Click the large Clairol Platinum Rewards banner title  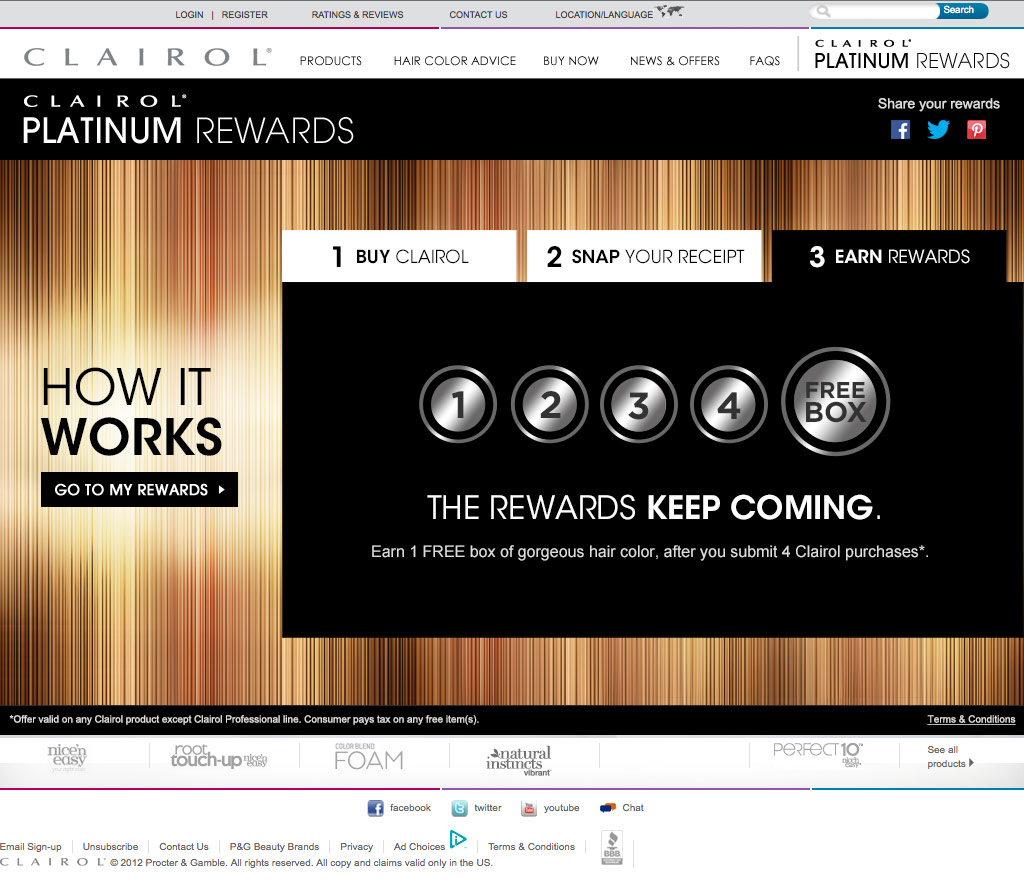tap(188, 120)
